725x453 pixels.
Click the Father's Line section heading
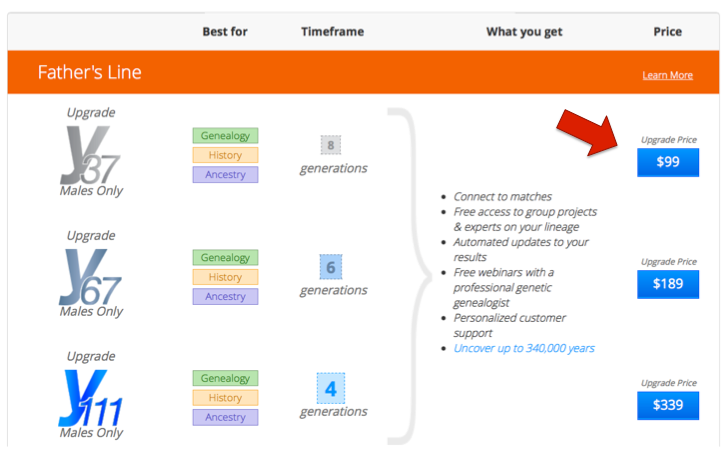click(x=89, y=73)
